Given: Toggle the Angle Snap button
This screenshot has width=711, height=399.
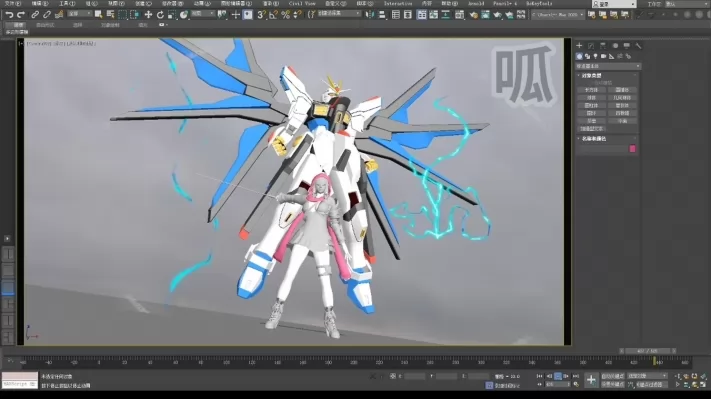Looking at the screenshot, I should pos(273,15).
